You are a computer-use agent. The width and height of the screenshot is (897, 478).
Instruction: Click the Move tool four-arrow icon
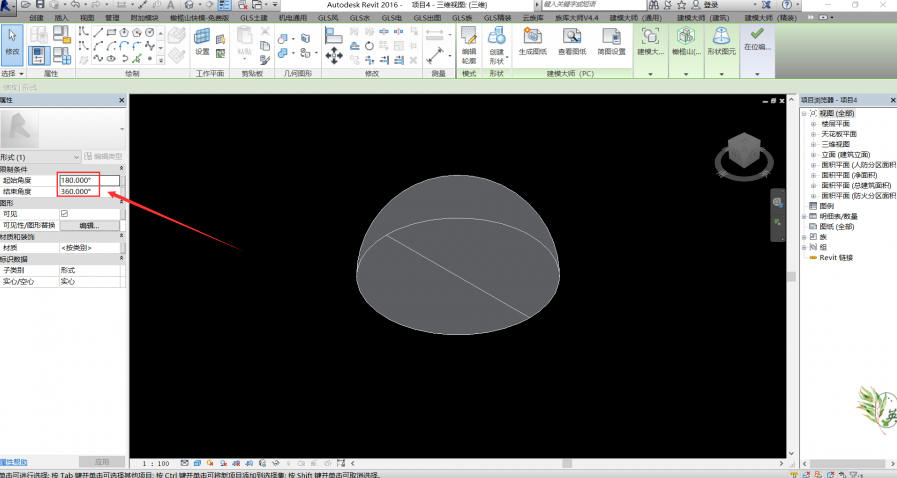coord(334,55)
